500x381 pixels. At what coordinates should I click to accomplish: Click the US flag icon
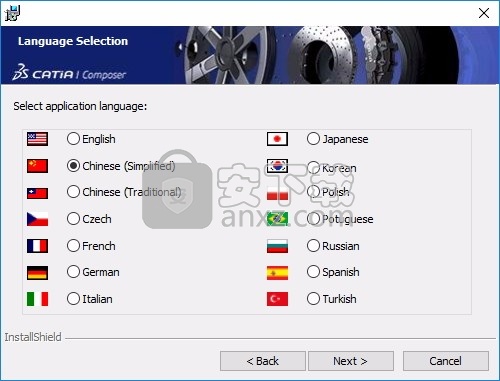tap(37, 139)
